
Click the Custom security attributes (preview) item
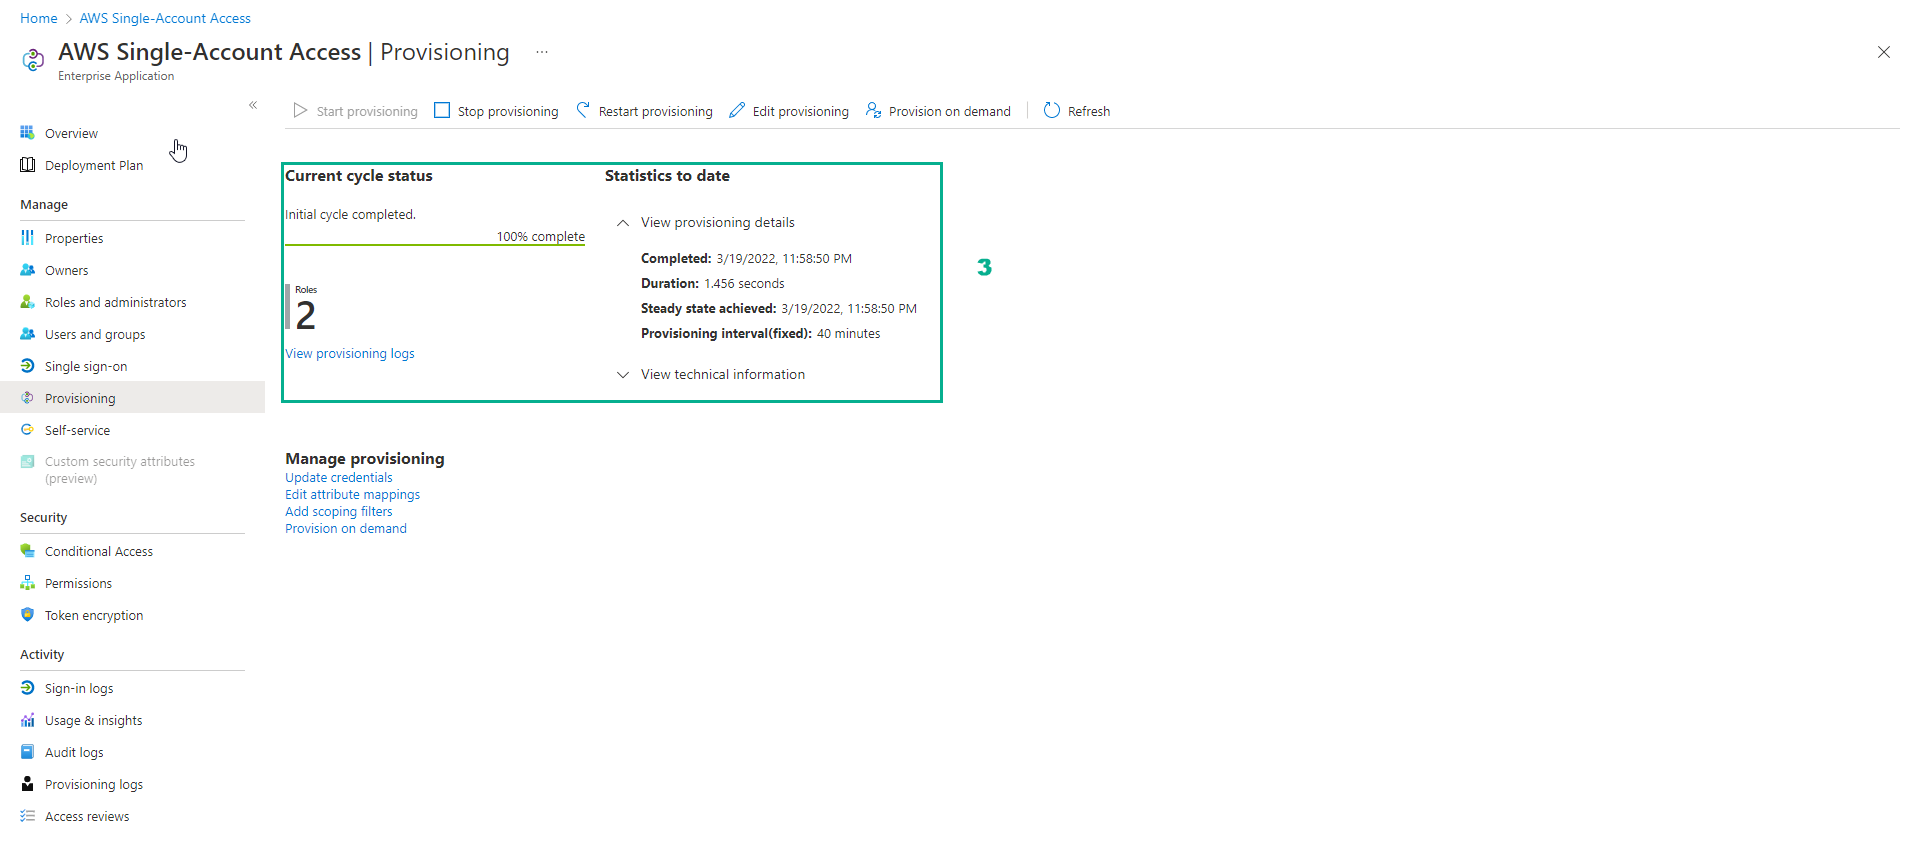tap(120, 470)
